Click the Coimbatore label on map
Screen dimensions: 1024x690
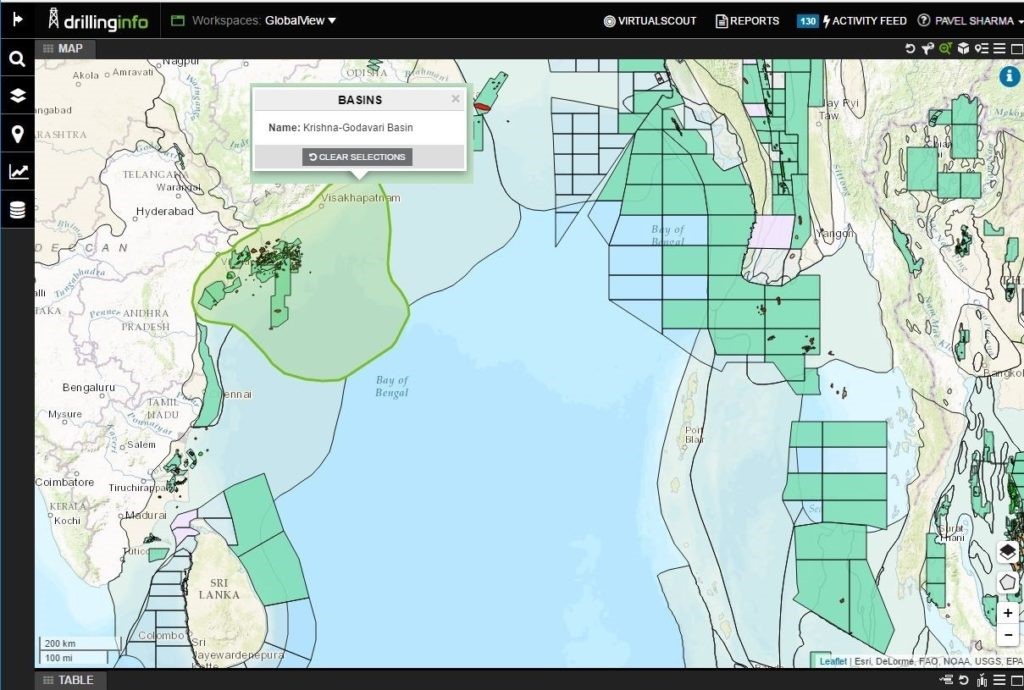65,482
